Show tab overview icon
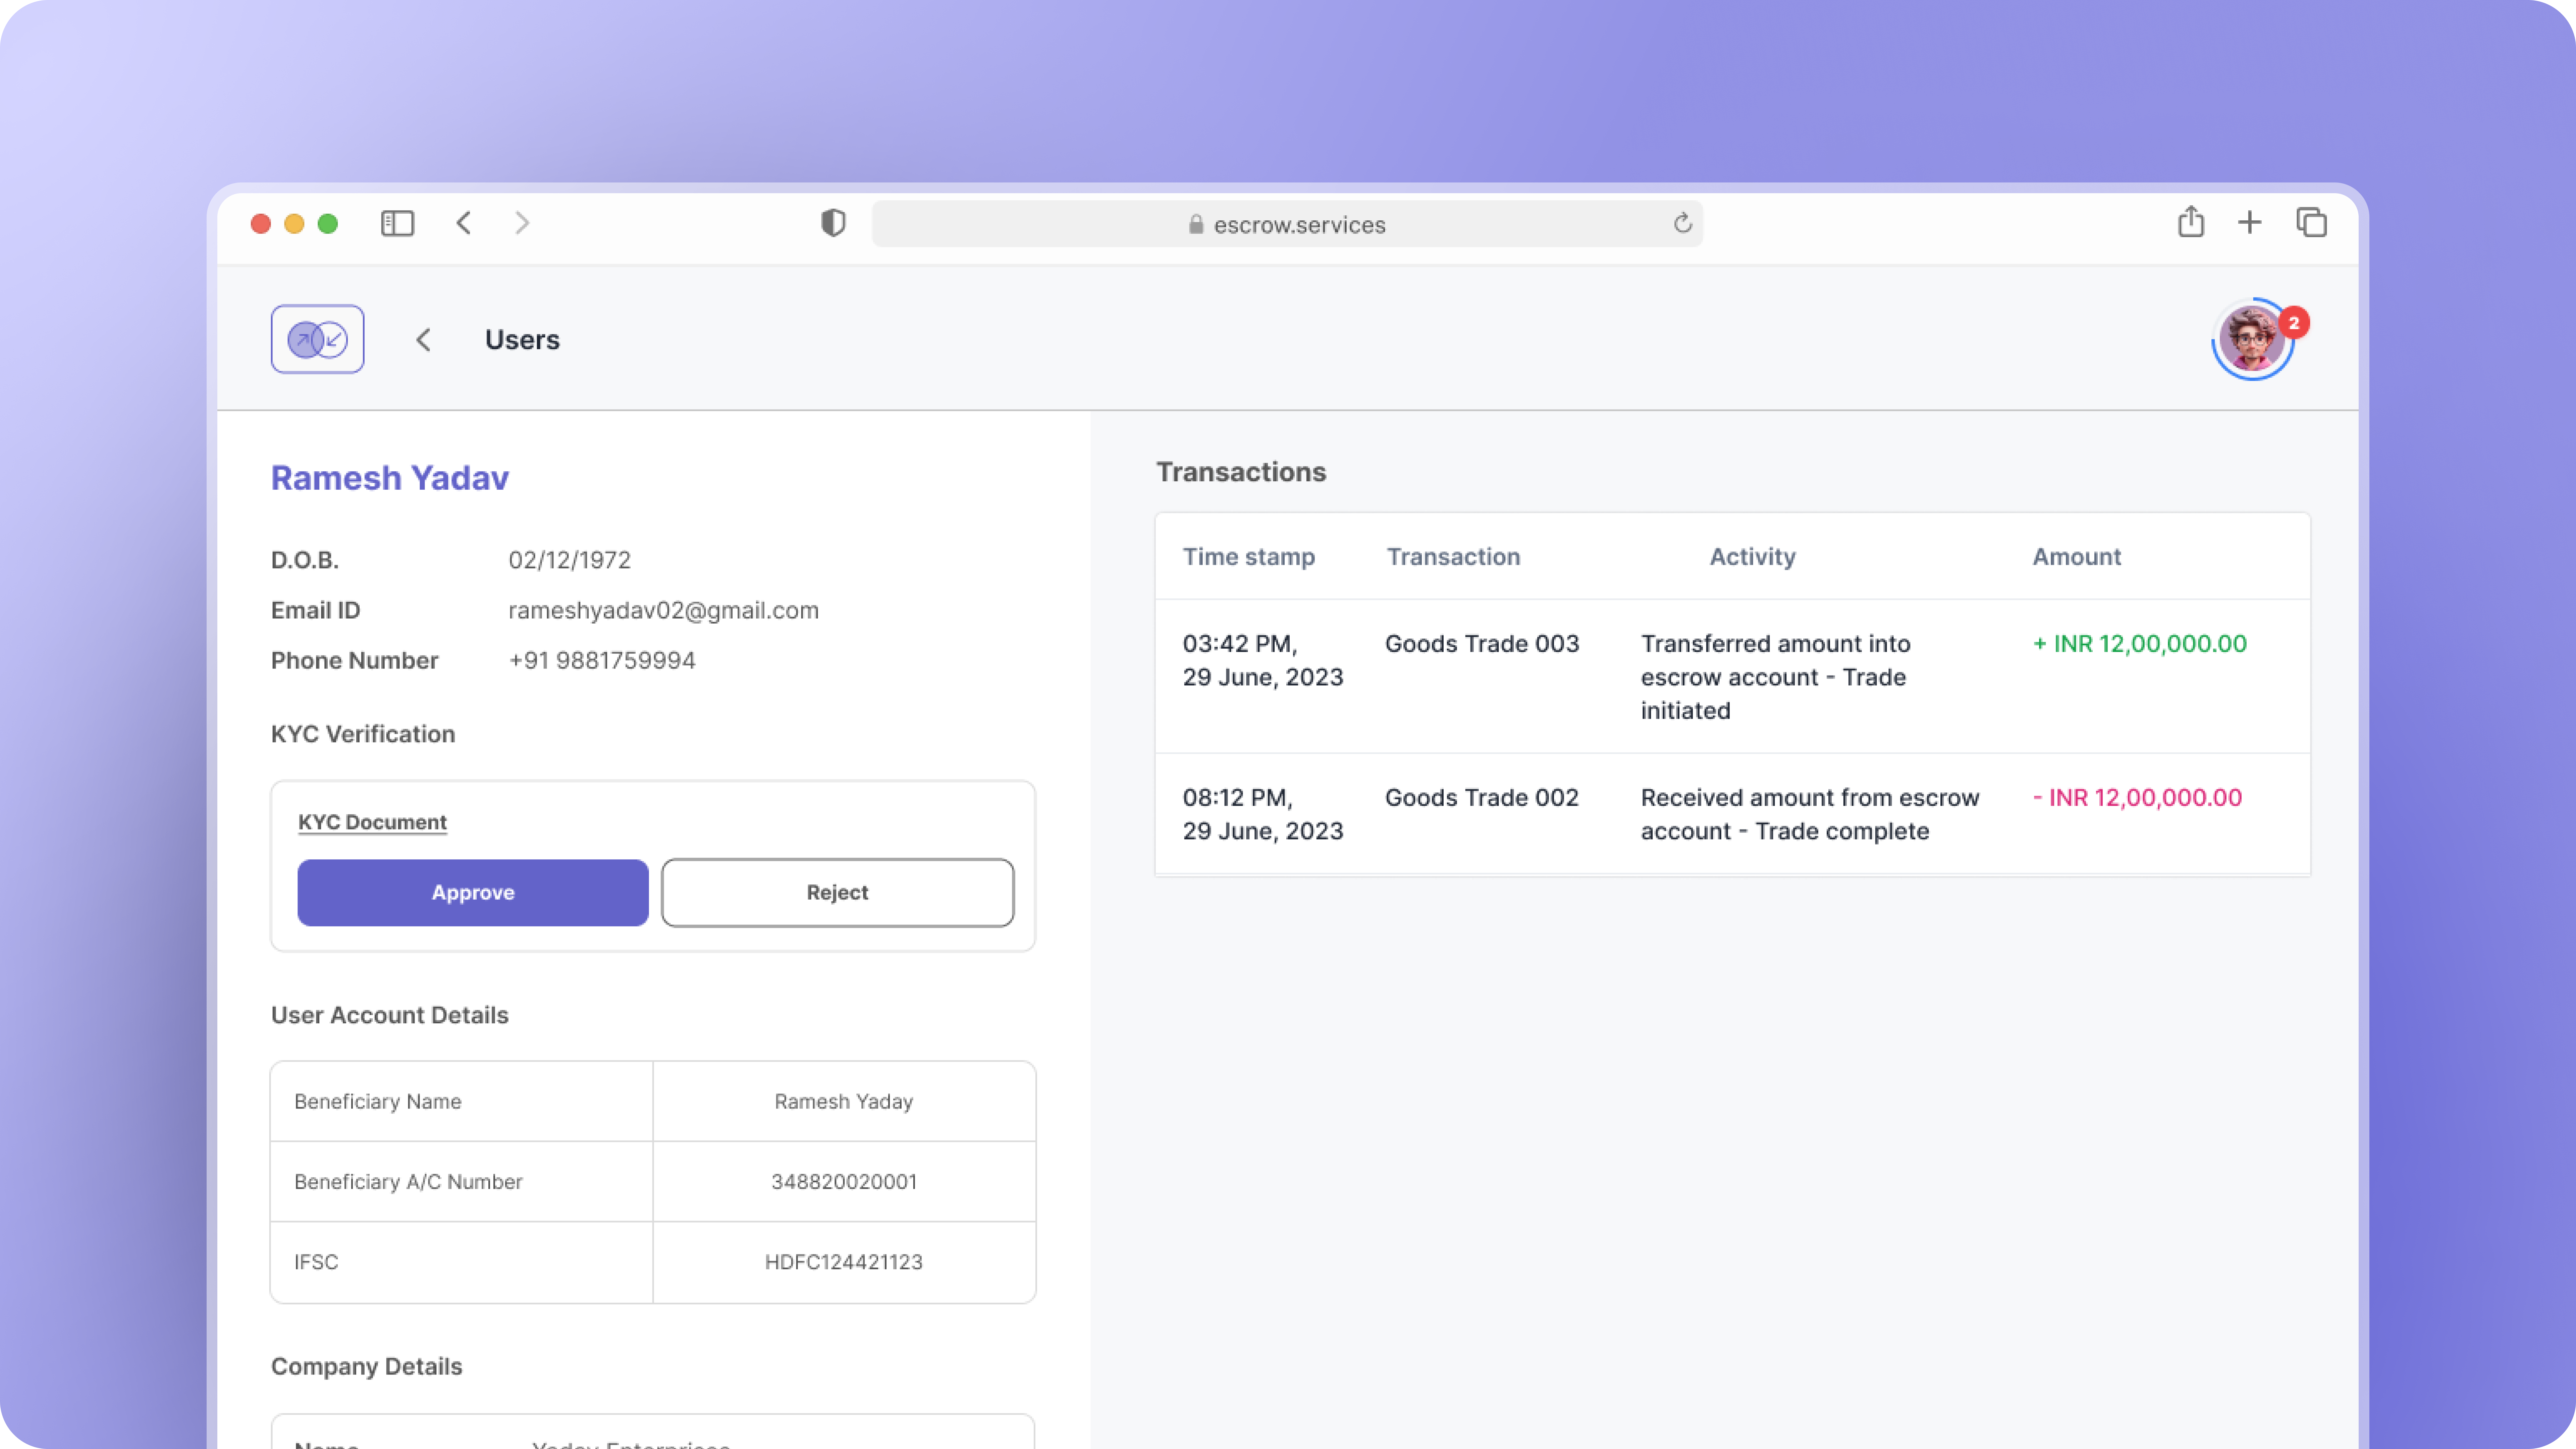2576x1449 pixels. coord(2311,222)
